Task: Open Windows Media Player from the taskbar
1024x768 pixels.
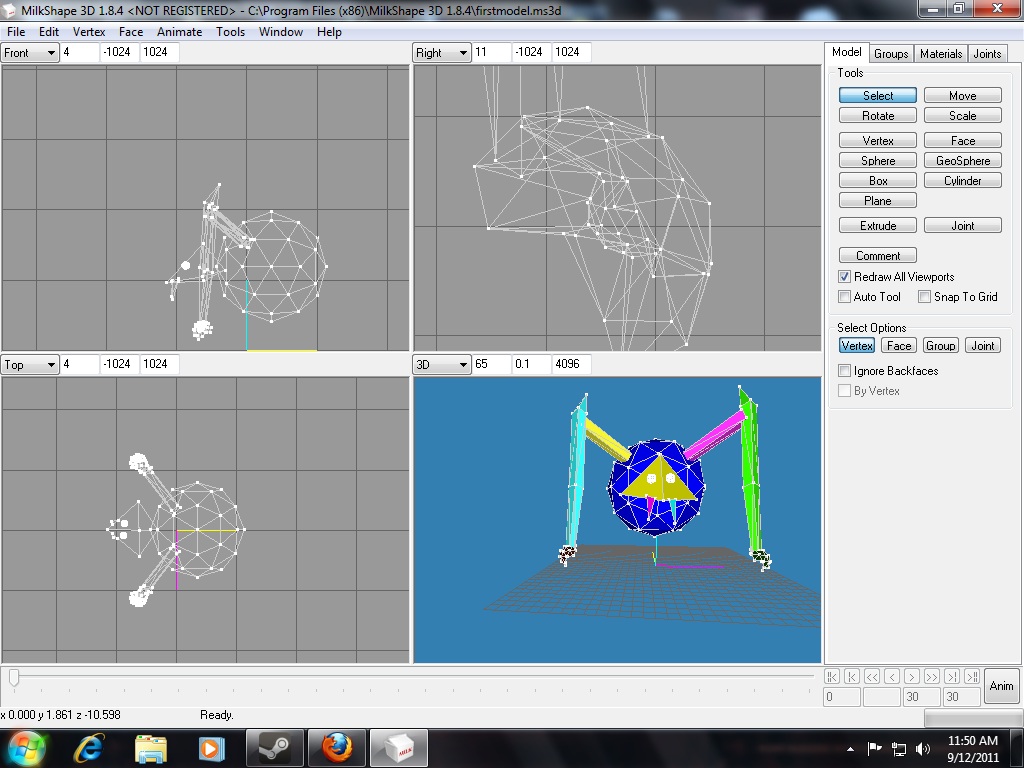Action: click(211, 747)
